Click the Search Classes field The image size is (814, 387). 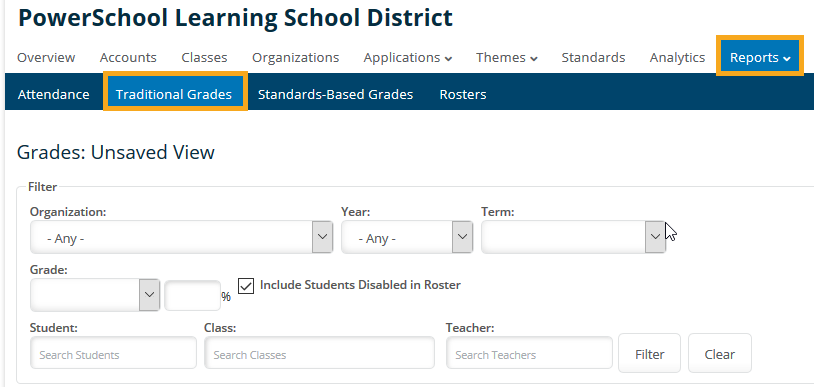point(319,352)
